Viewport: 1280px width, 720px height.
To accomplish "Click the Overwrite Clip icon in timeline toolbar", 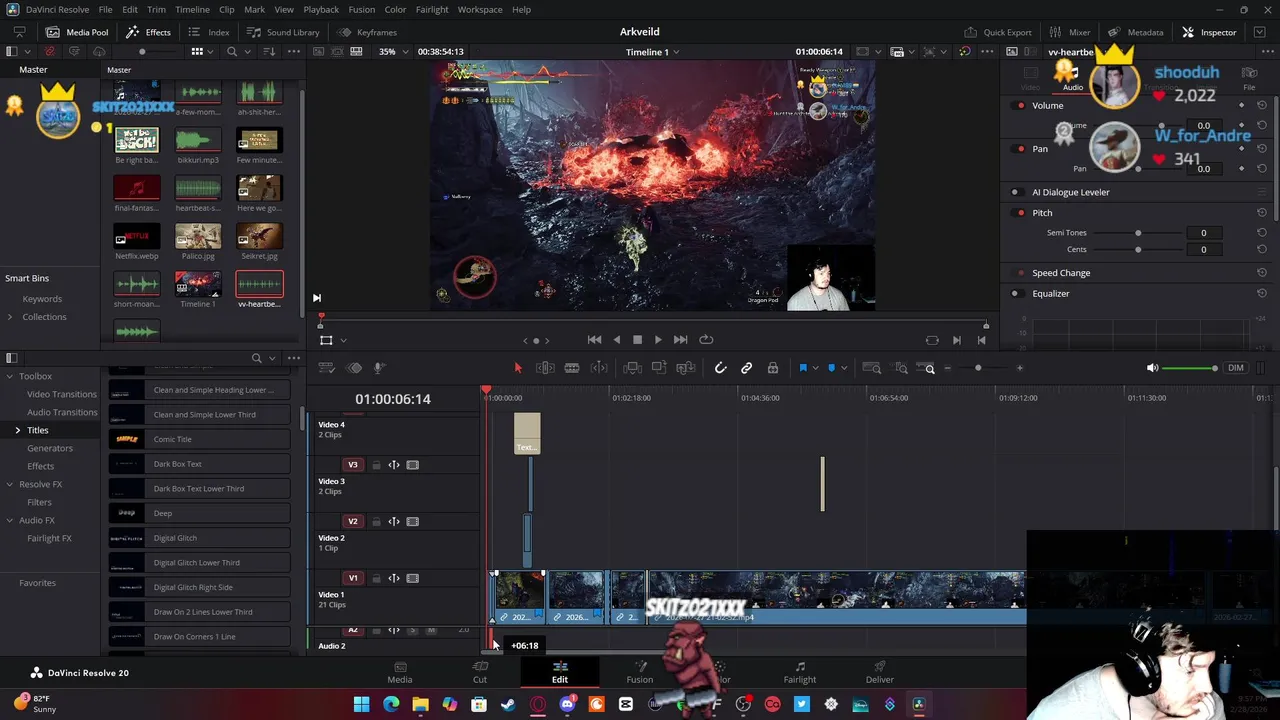I will pyautogui.click(x=659, y=368).
